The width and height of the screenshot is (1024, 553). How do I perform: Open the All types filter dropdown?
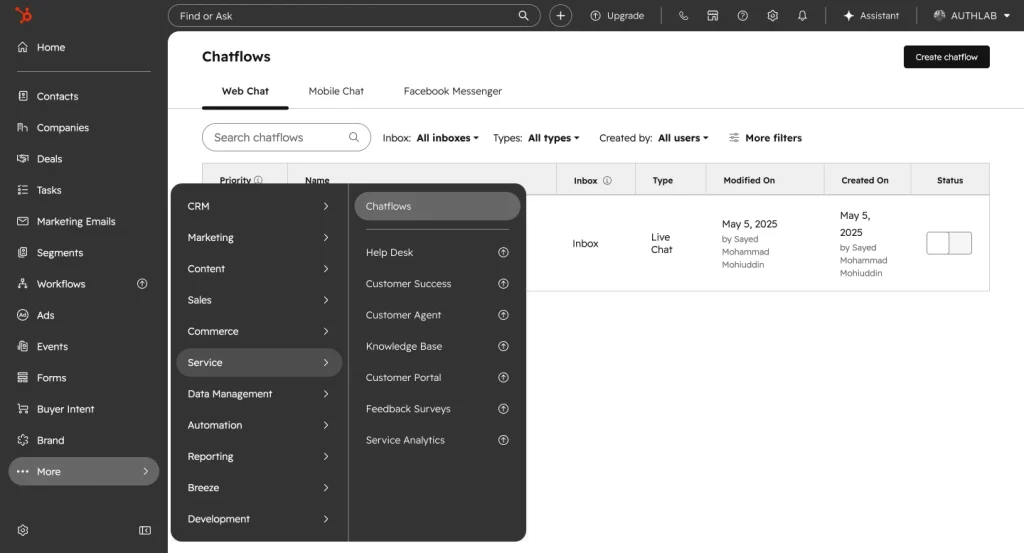pos(553,138)
